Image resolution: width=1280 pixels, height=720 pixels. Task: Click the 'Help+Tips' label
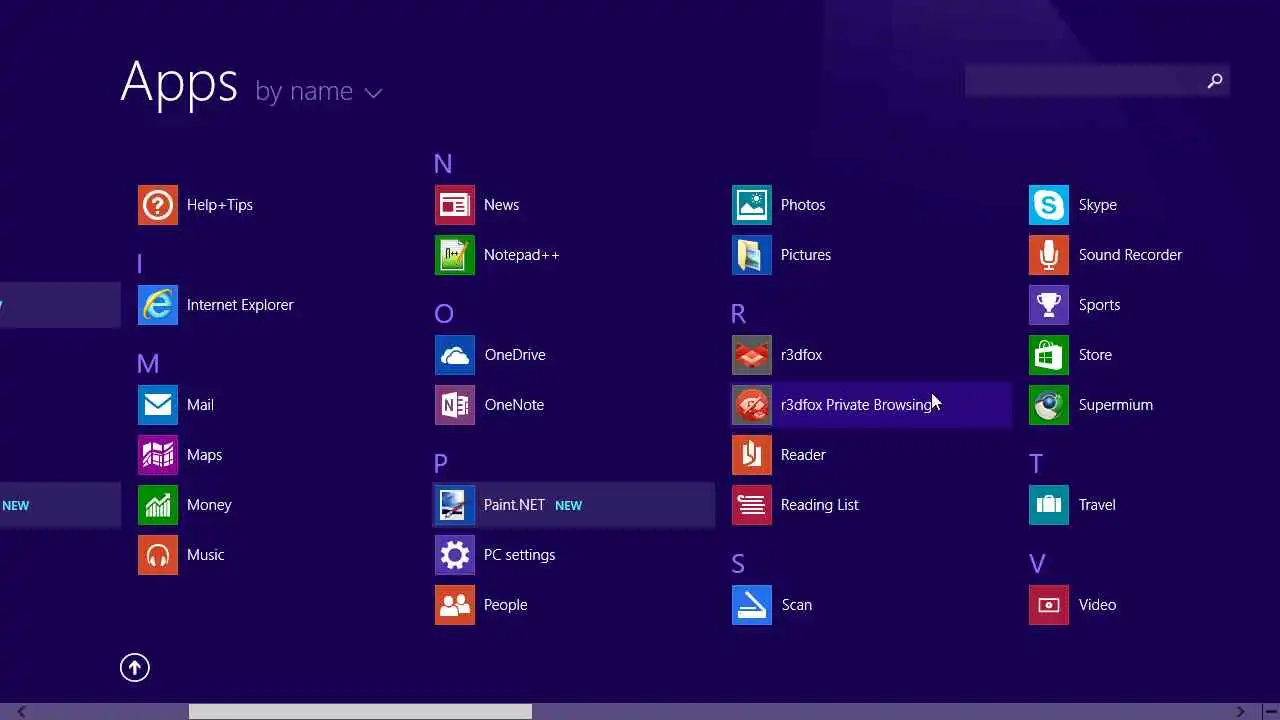tap(220, 205)
